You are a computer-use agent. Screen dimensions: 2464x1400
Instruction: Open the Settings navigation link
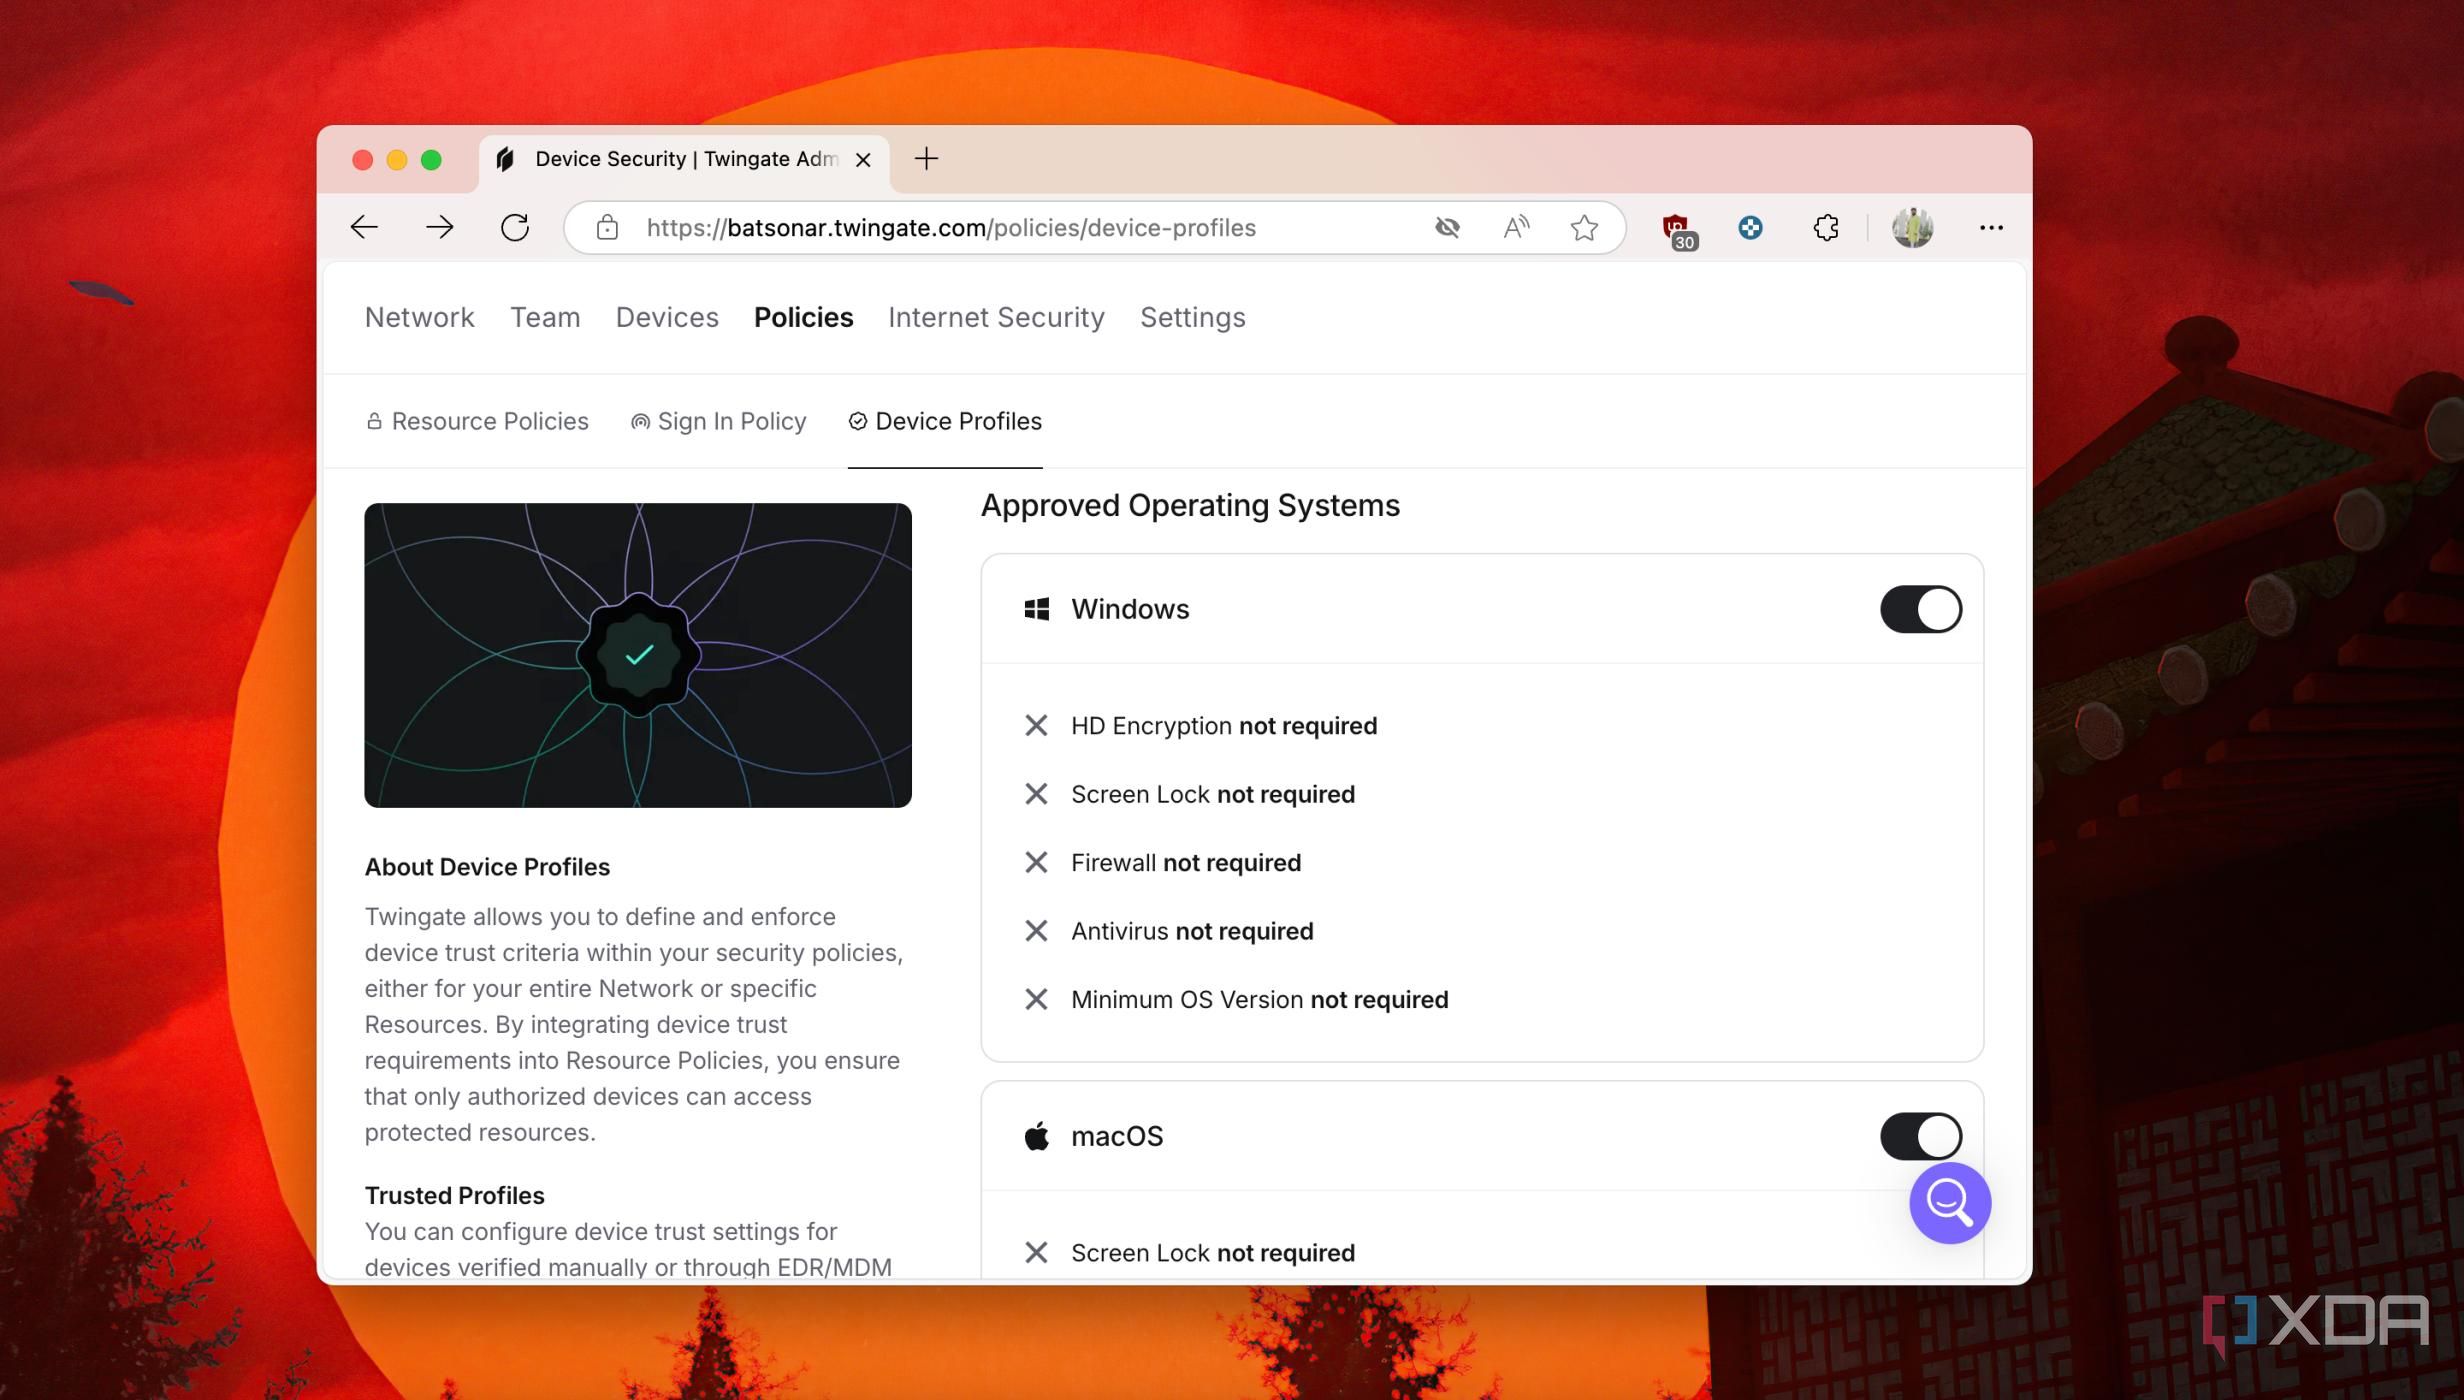coord(1192,317)
